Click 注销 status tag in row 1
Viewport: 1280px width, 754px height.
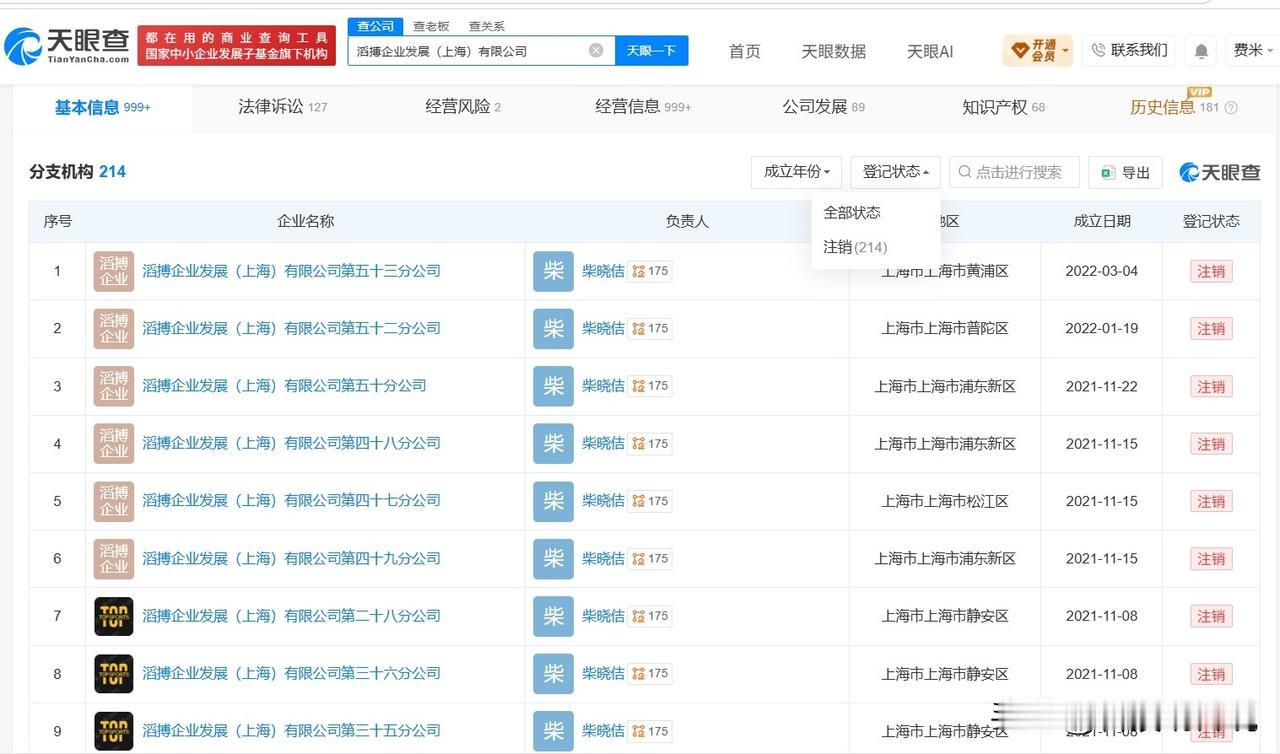point(1211,271)
